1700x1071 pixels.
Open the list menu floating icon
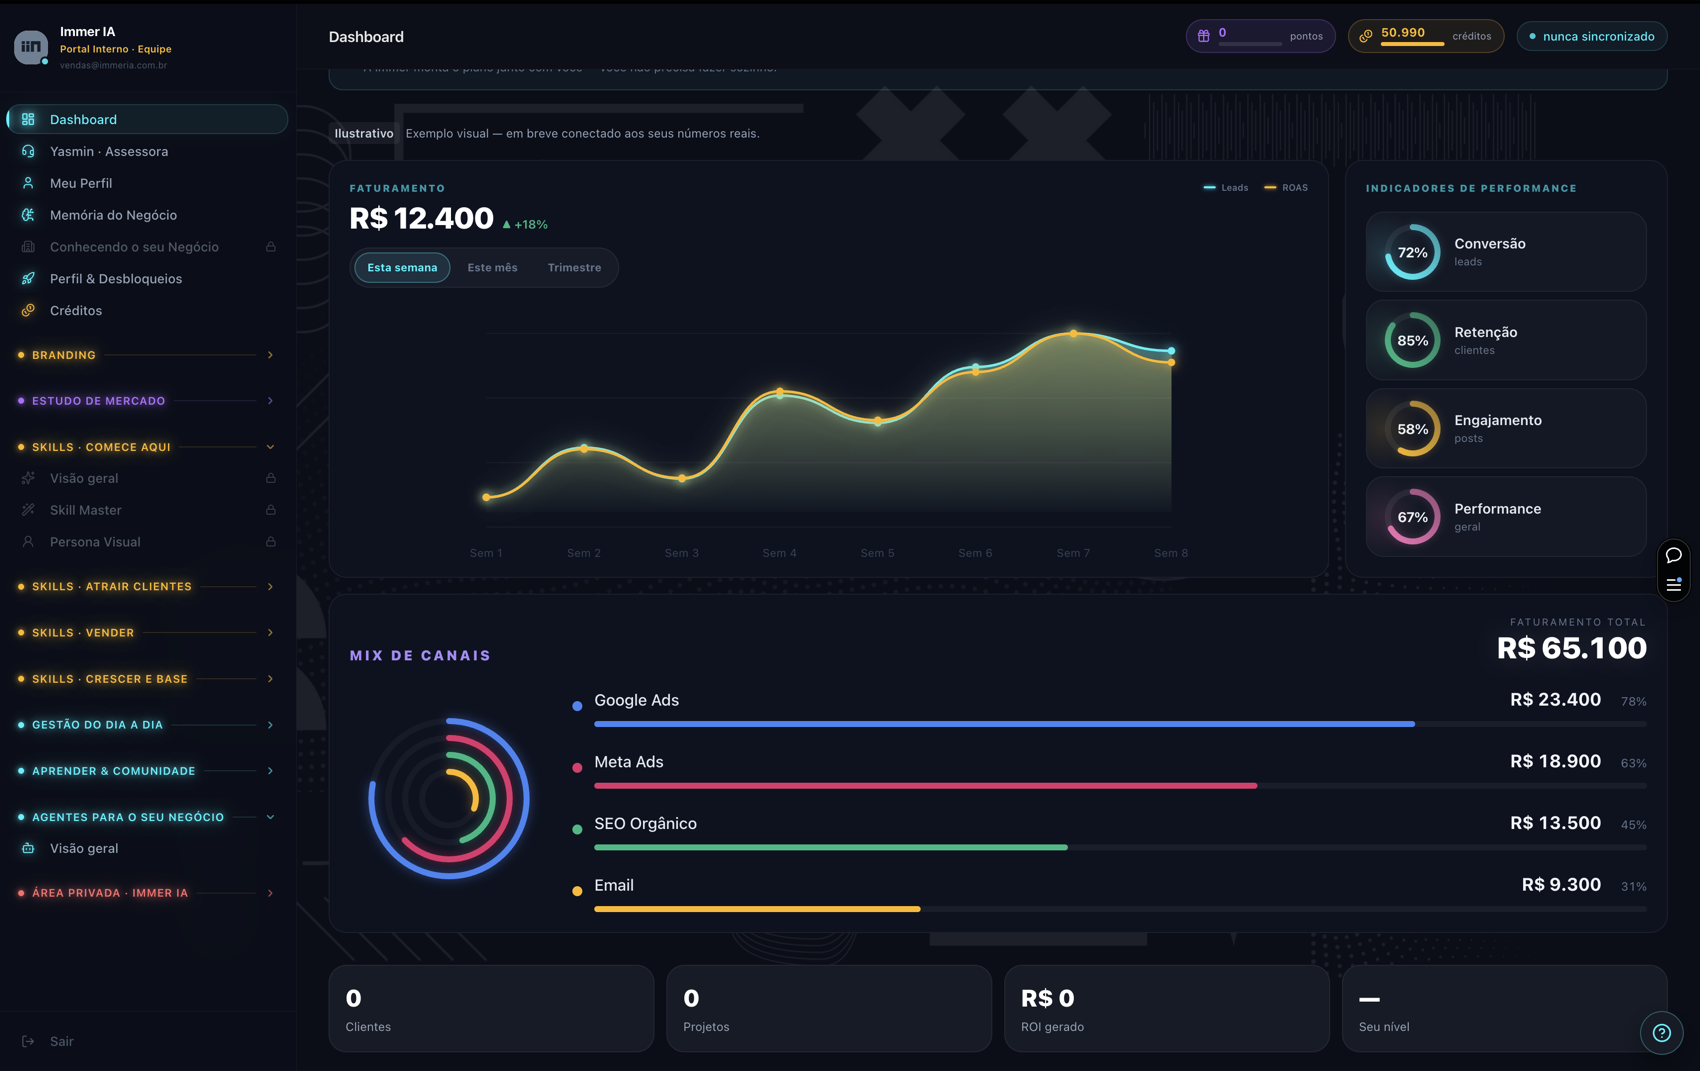click(x=1674, y=584)
